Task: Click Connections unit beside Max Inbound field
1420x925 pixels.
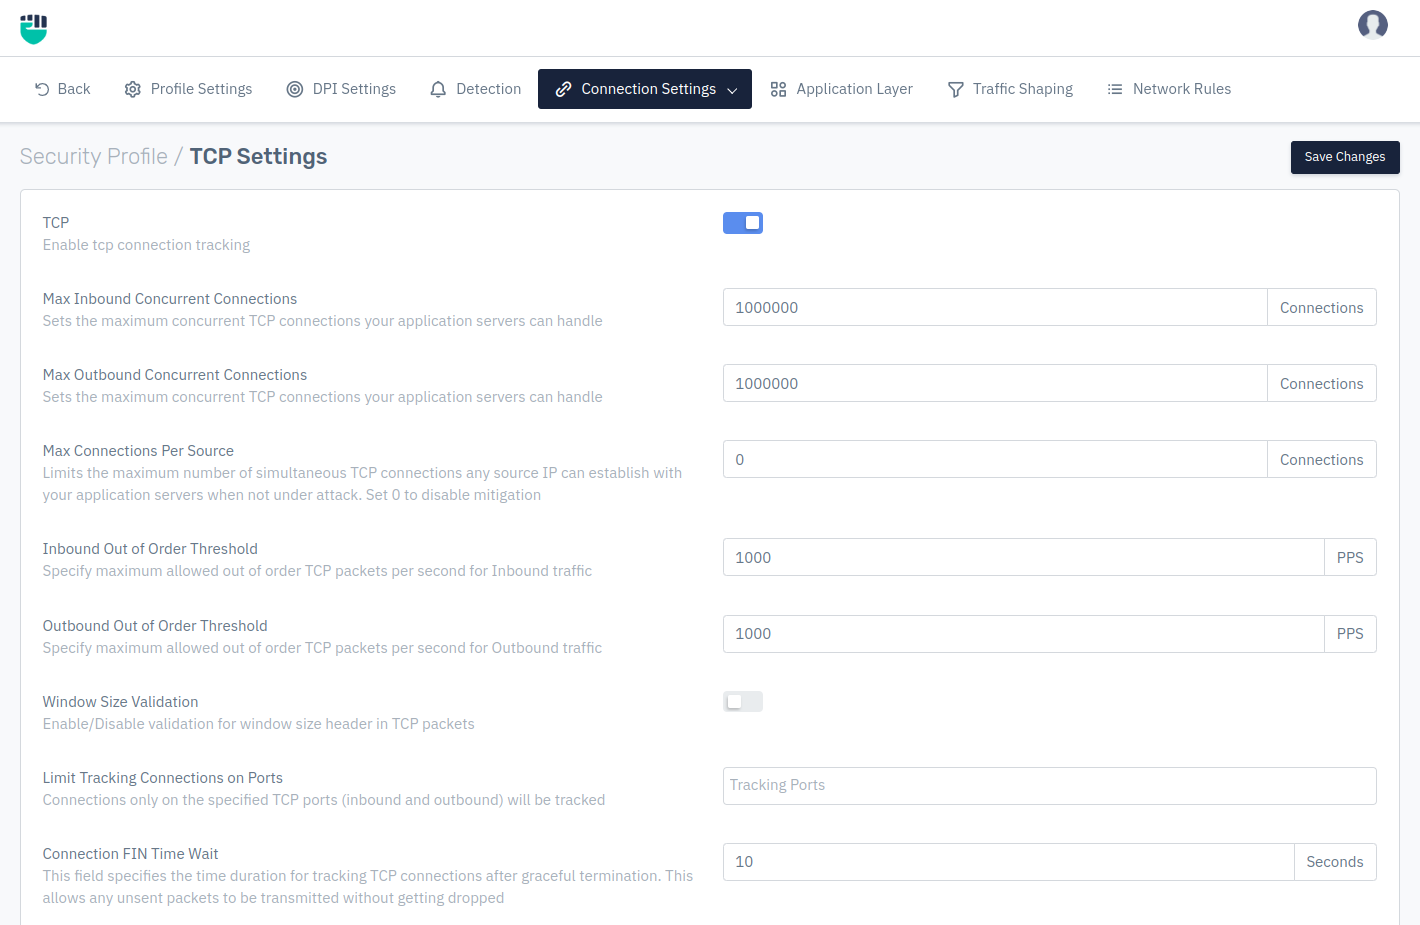Action: 1321,307
